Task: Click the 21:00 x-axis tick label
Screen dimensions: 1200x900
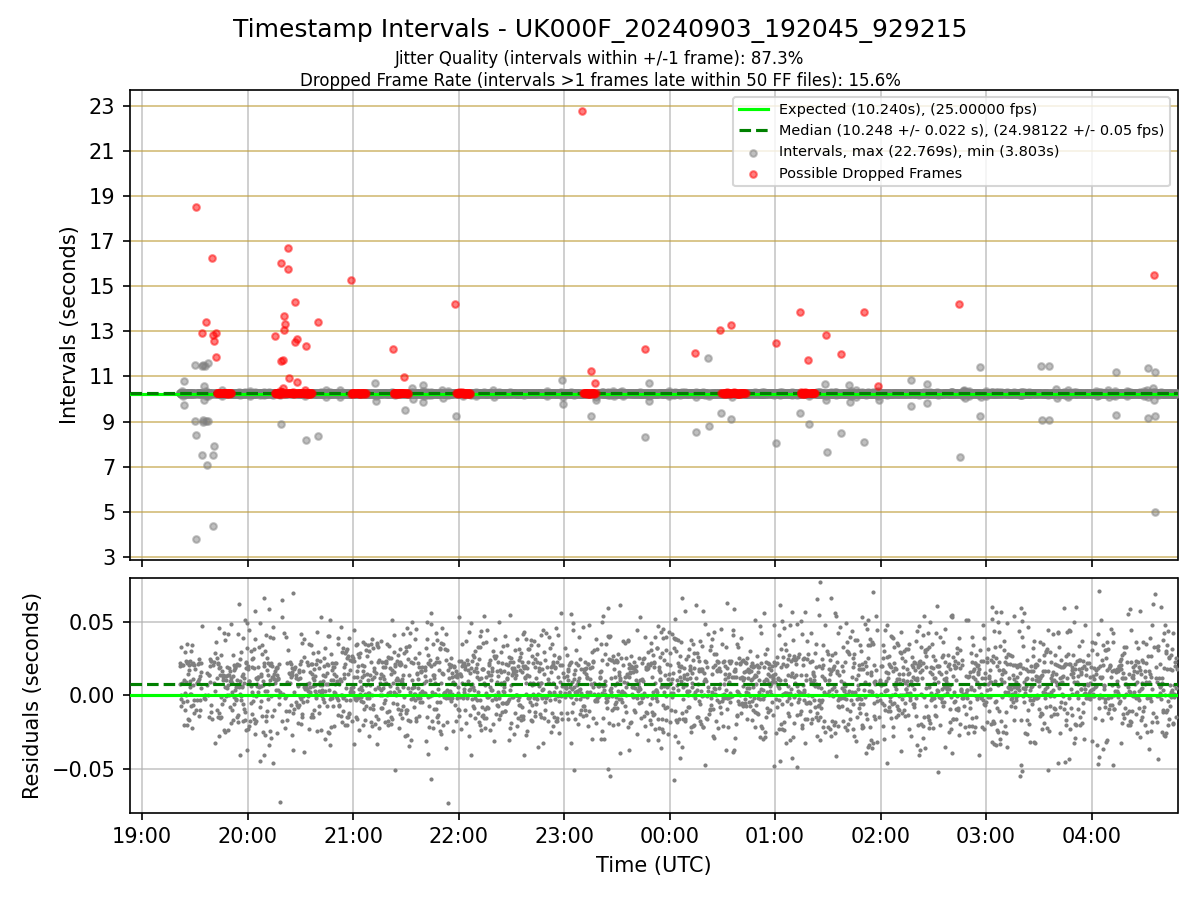Action: pos(353,835)
